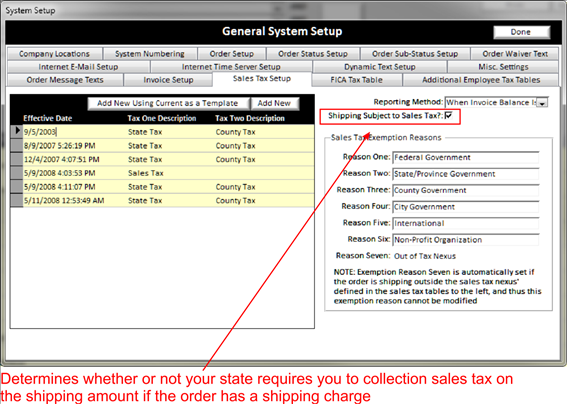Toggle Shipping Subject to Sales Tax checkbox
The height and width of the screenshot is (404, 567).
448,115
